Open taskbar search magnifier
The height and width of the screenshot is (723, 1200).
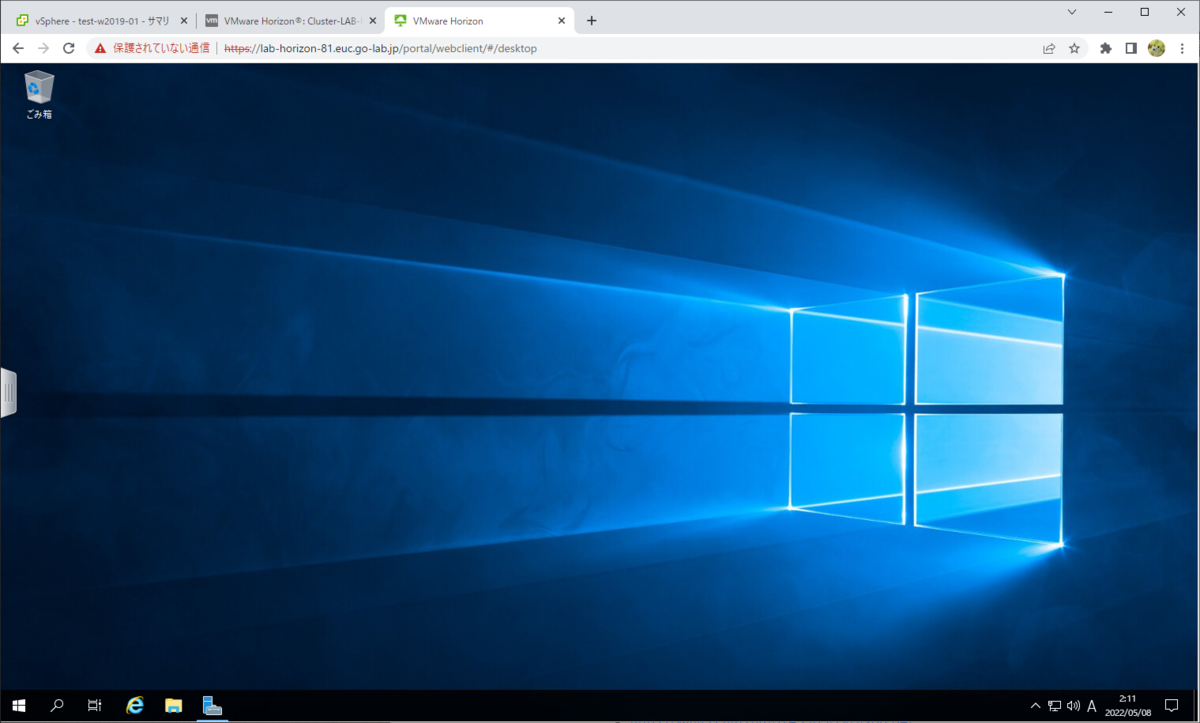pyautogui.click(x=57, y=706)
